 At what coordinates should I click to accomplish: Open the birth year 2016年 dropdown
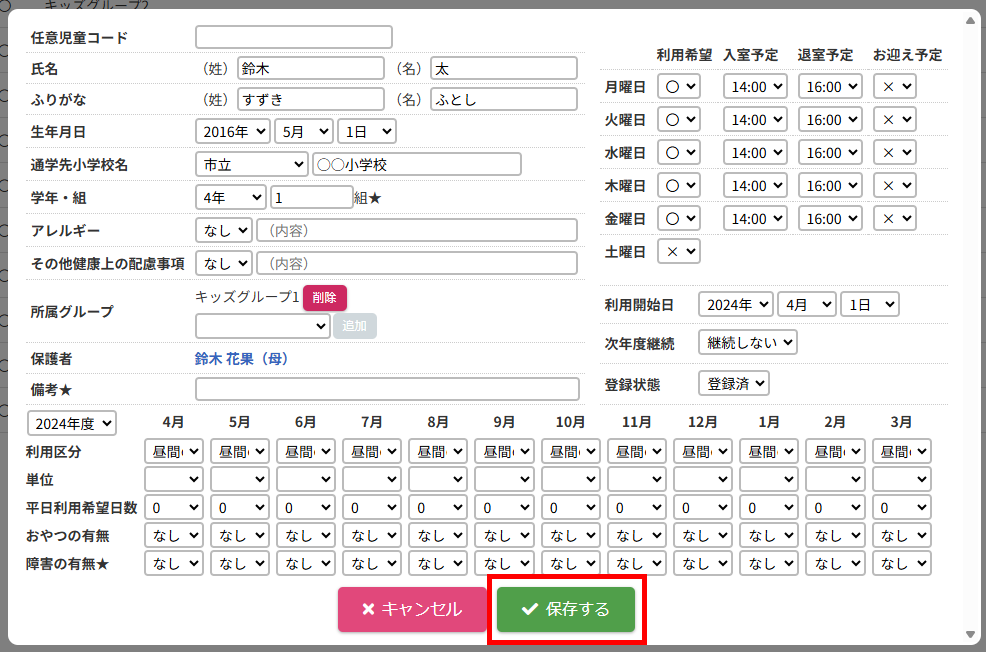pyautogui.click(x=233, y=131)
